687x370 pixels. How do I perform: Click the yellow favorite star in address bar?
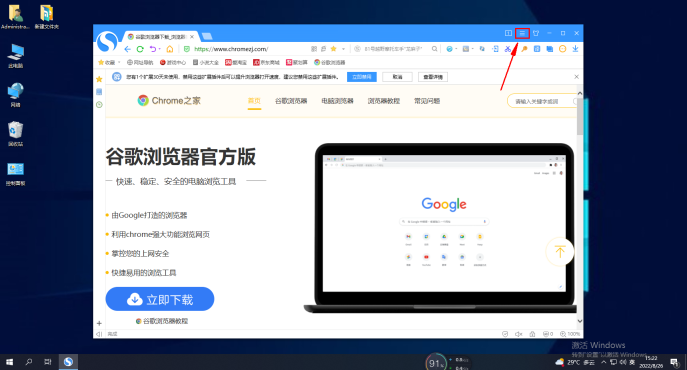pyautogui.click(x=333, y=49)
